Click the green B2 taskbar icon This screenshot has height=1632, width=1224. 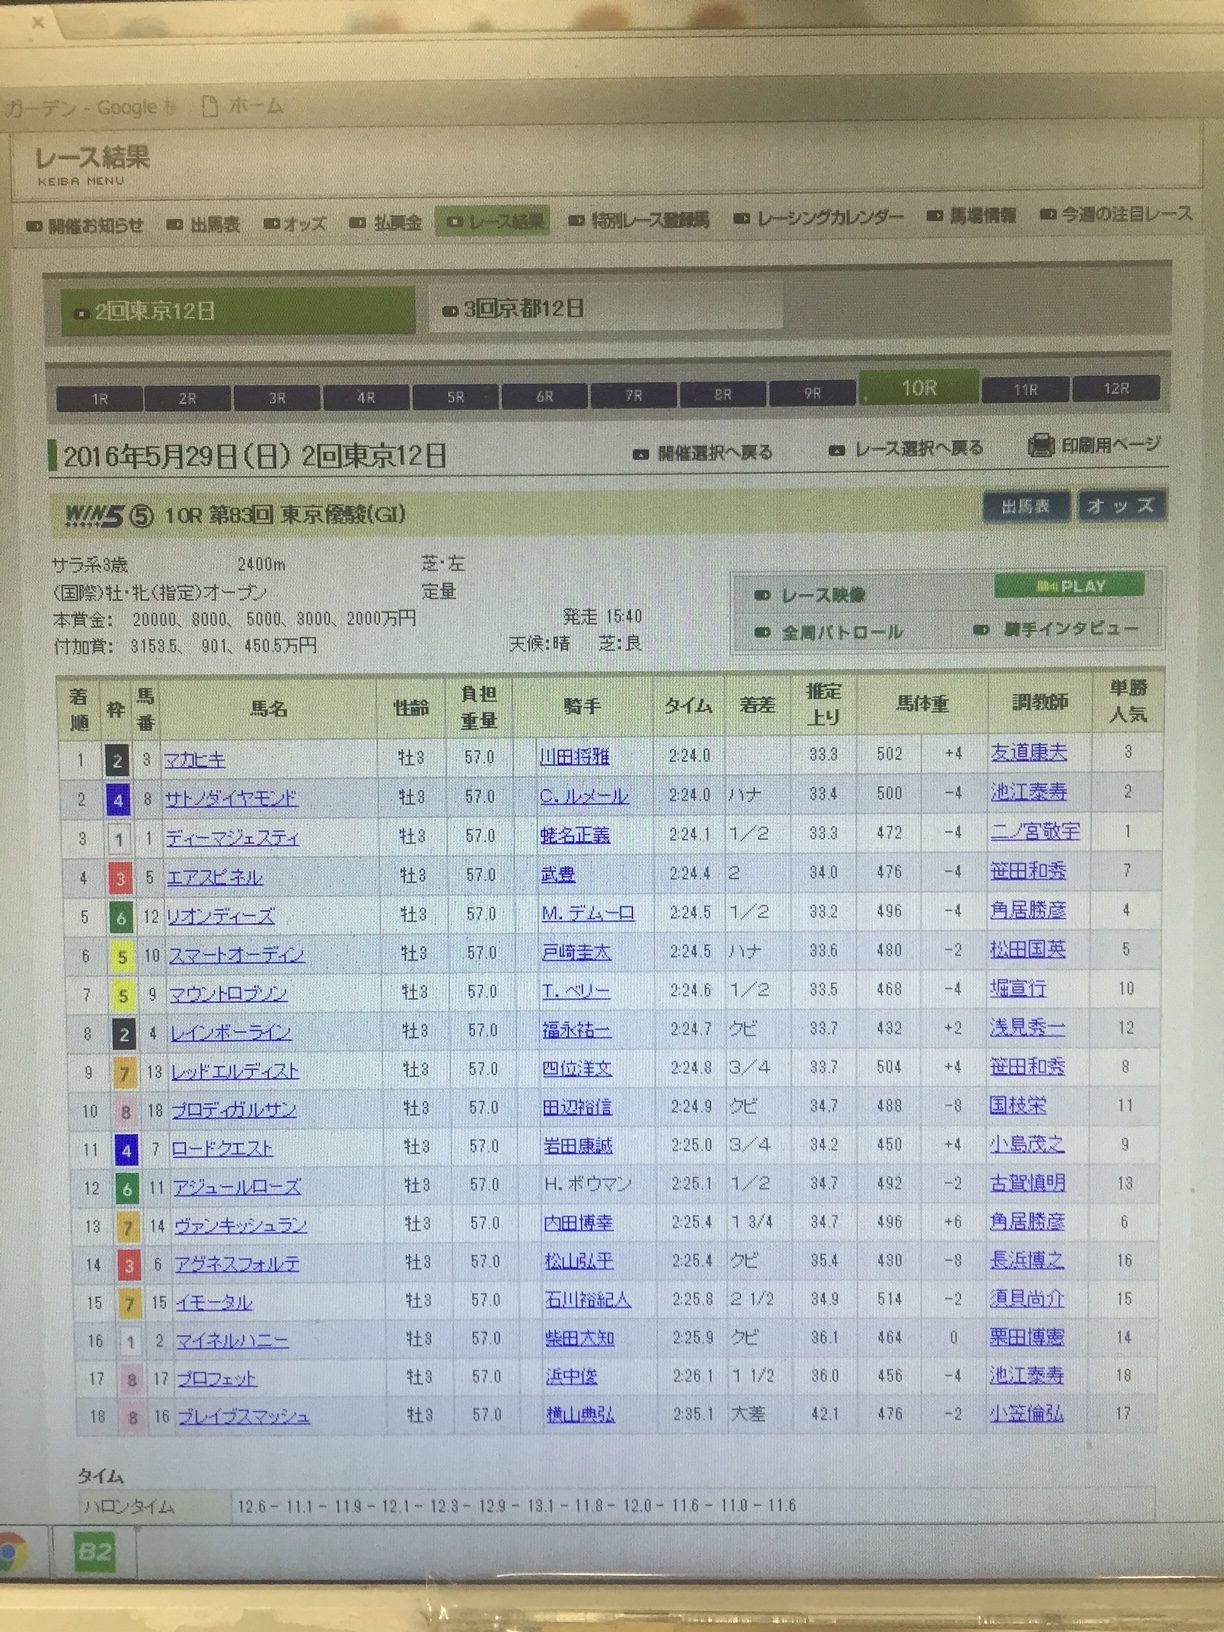[95, 1552]
